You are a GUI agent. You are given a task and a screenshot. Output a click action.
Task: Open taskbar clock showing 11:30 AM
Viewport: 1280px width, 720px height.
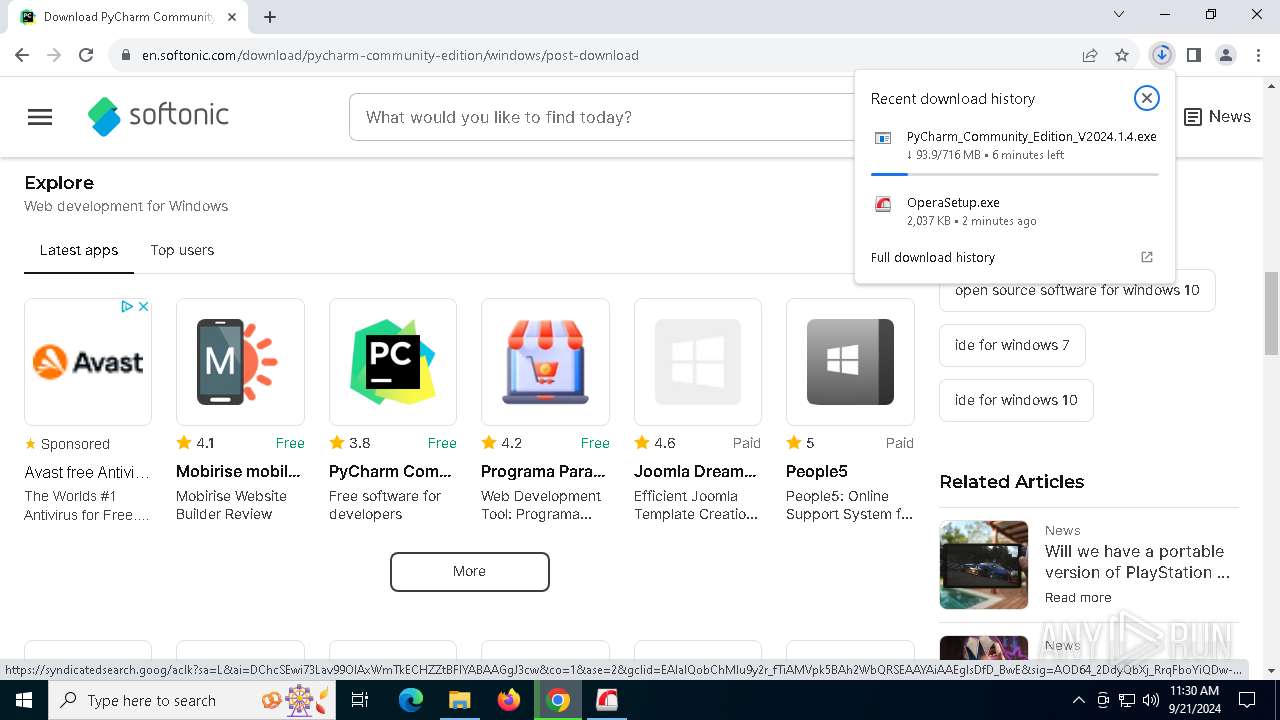click(x=1194, y=700)
